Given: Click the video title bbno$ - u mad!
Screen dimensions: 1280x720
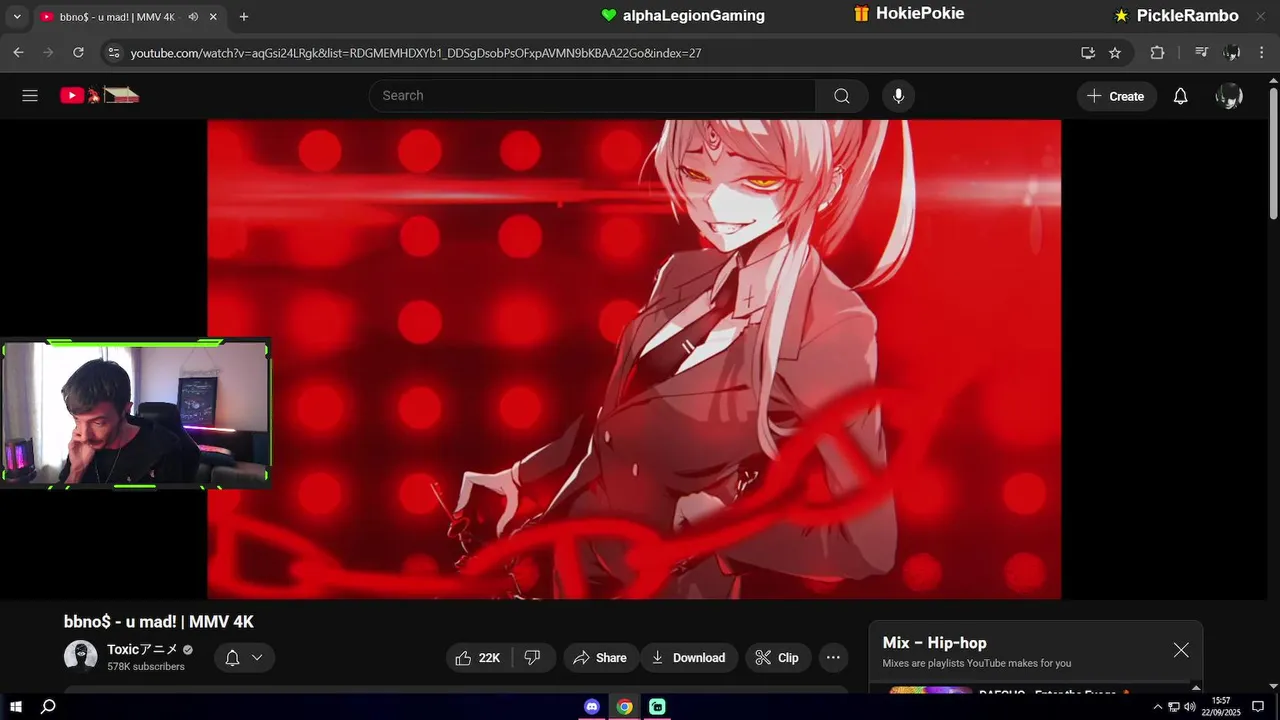Looking at the screenshot, I should (x=159, y=622).
